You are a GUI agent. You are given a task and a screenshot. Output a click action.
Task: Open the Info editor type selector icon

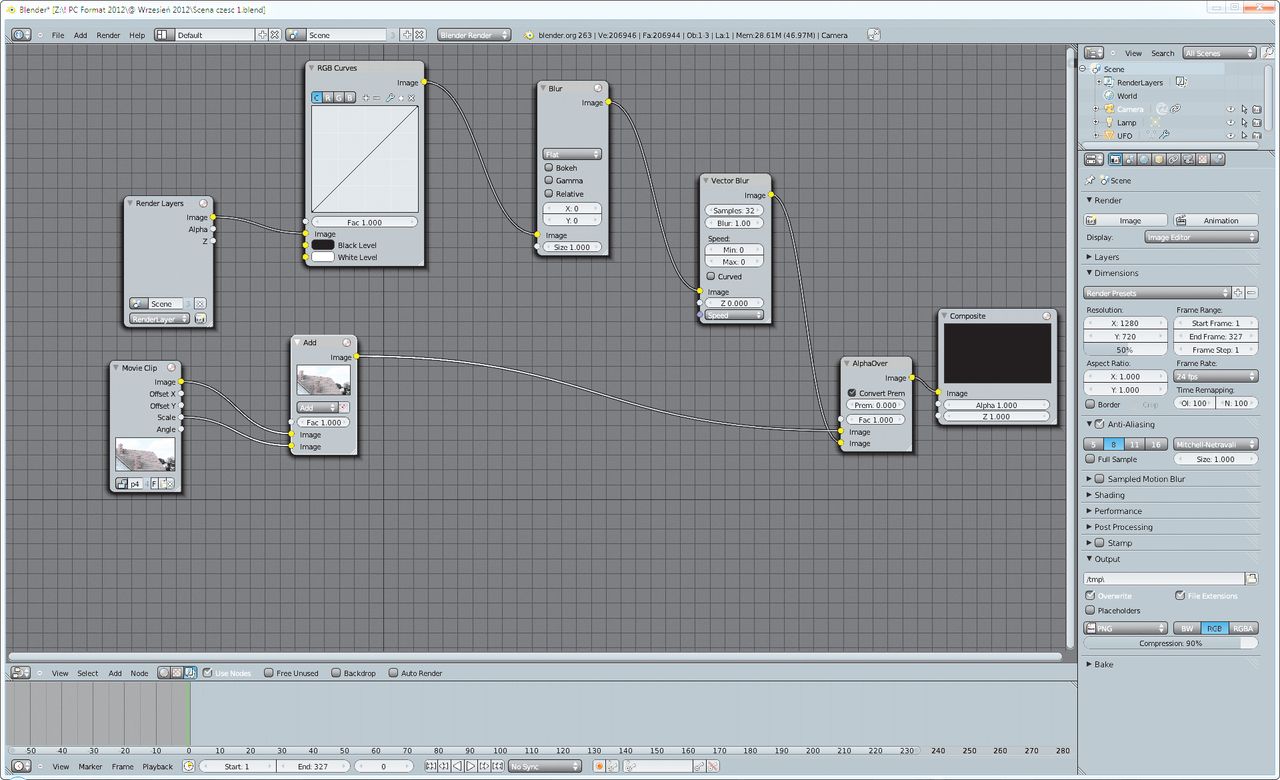[x=21, y=34]
